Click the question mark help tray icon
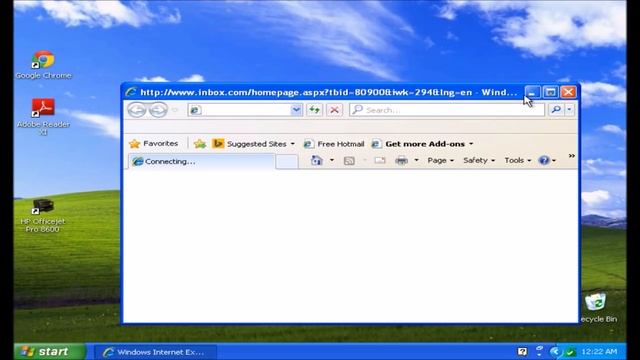640x360 pixels. click(522, 351)
